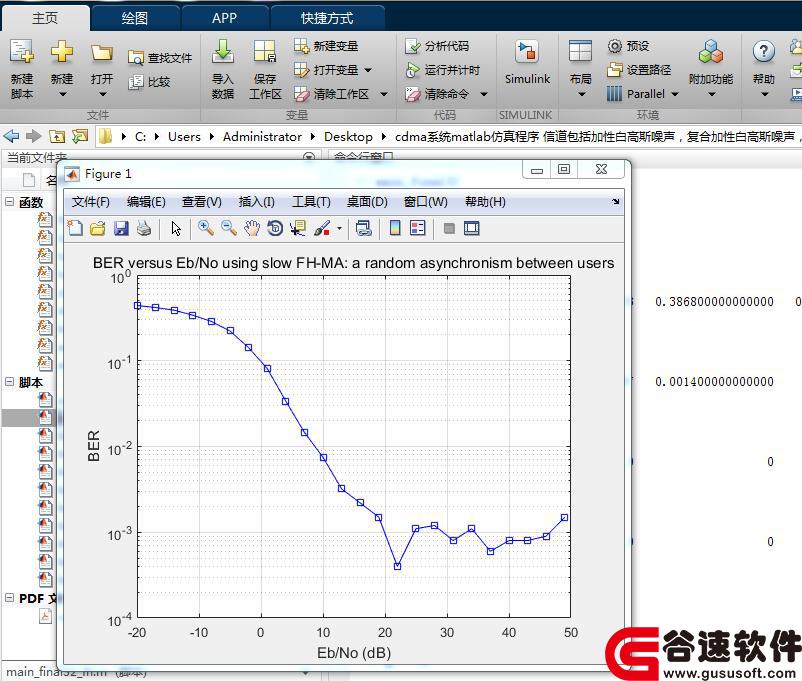Image resolution: width=802 pixels, height=681 pixels.
Task: Collapse the 函数 group in current folder
Action: 10,202
